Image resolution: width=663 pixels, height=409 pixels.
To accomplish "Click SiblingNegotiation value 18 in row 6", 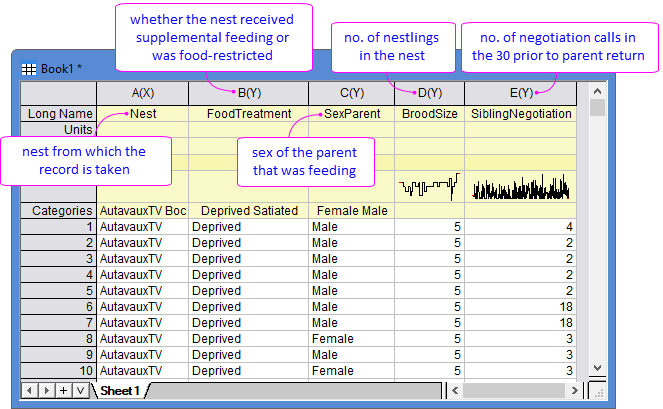I will click(521, 307).
